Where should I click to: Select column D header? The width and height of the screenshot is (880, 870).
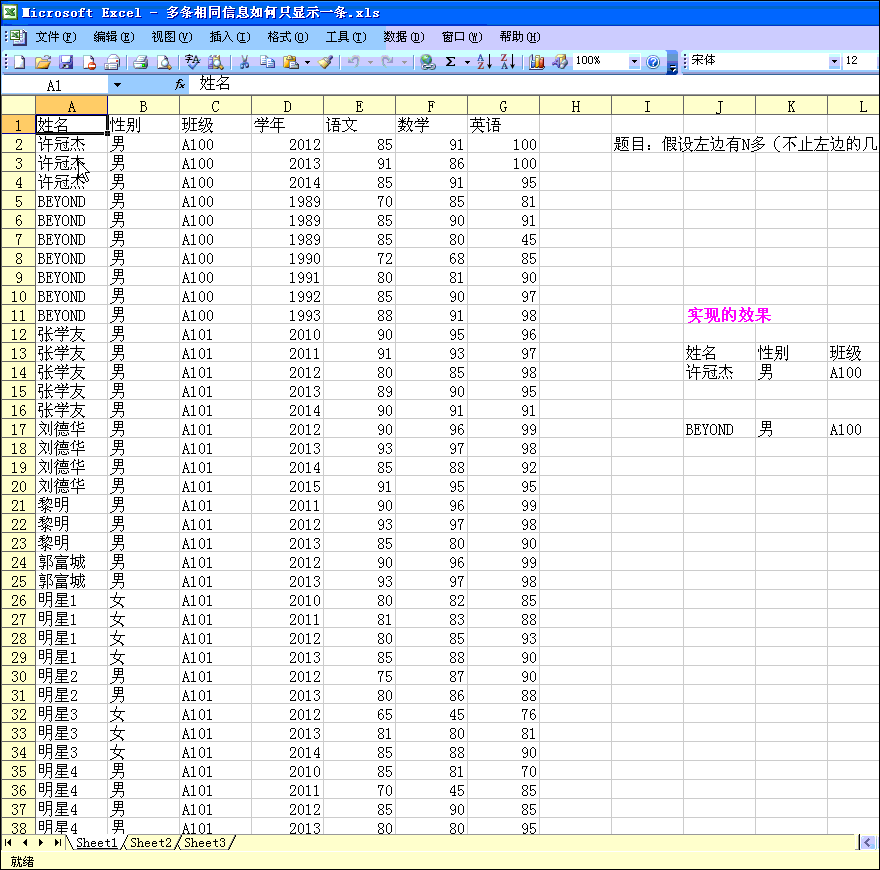[x=287, y=106]
